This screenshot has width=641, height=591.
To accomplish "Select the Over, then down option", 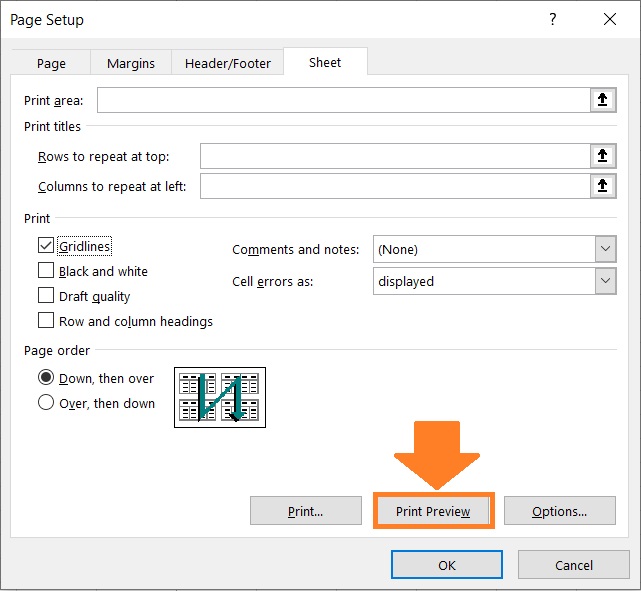I will (x=46, y=402).
